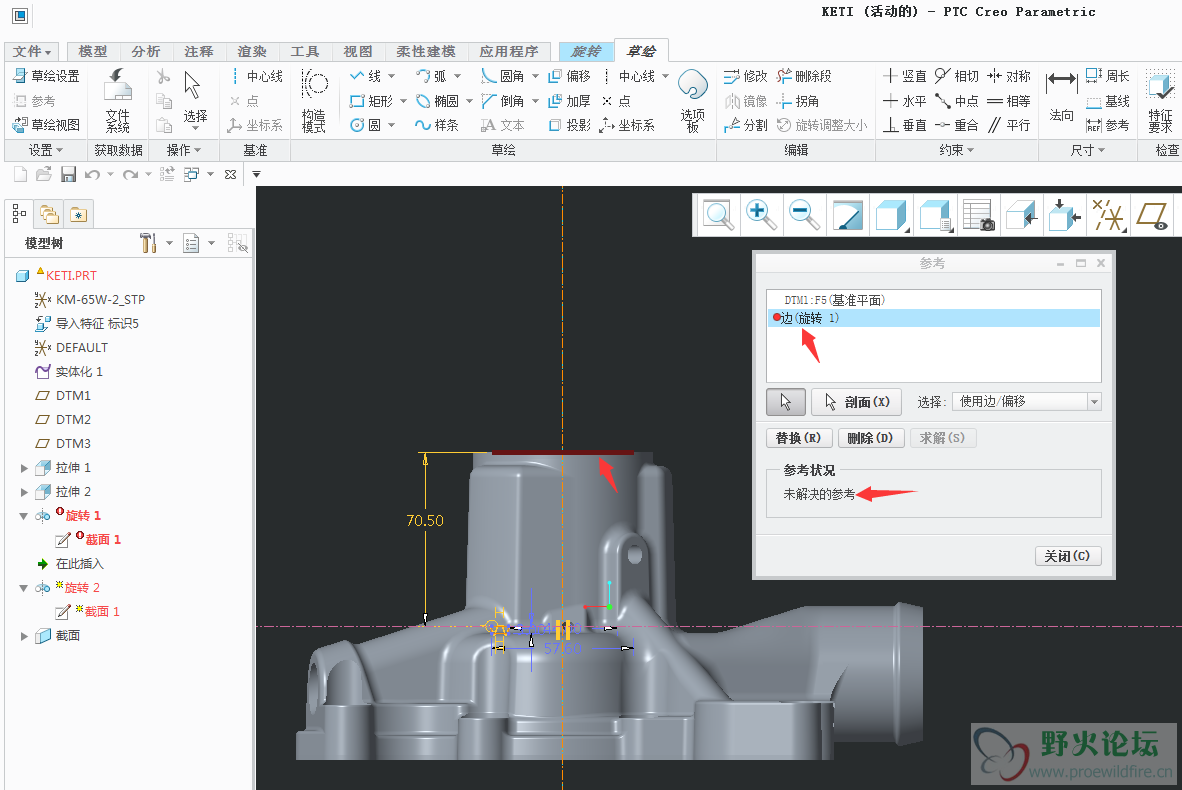Apply the 相切 tangent constraint
The image size is (1182, 790).
click(x=956, y=76)
